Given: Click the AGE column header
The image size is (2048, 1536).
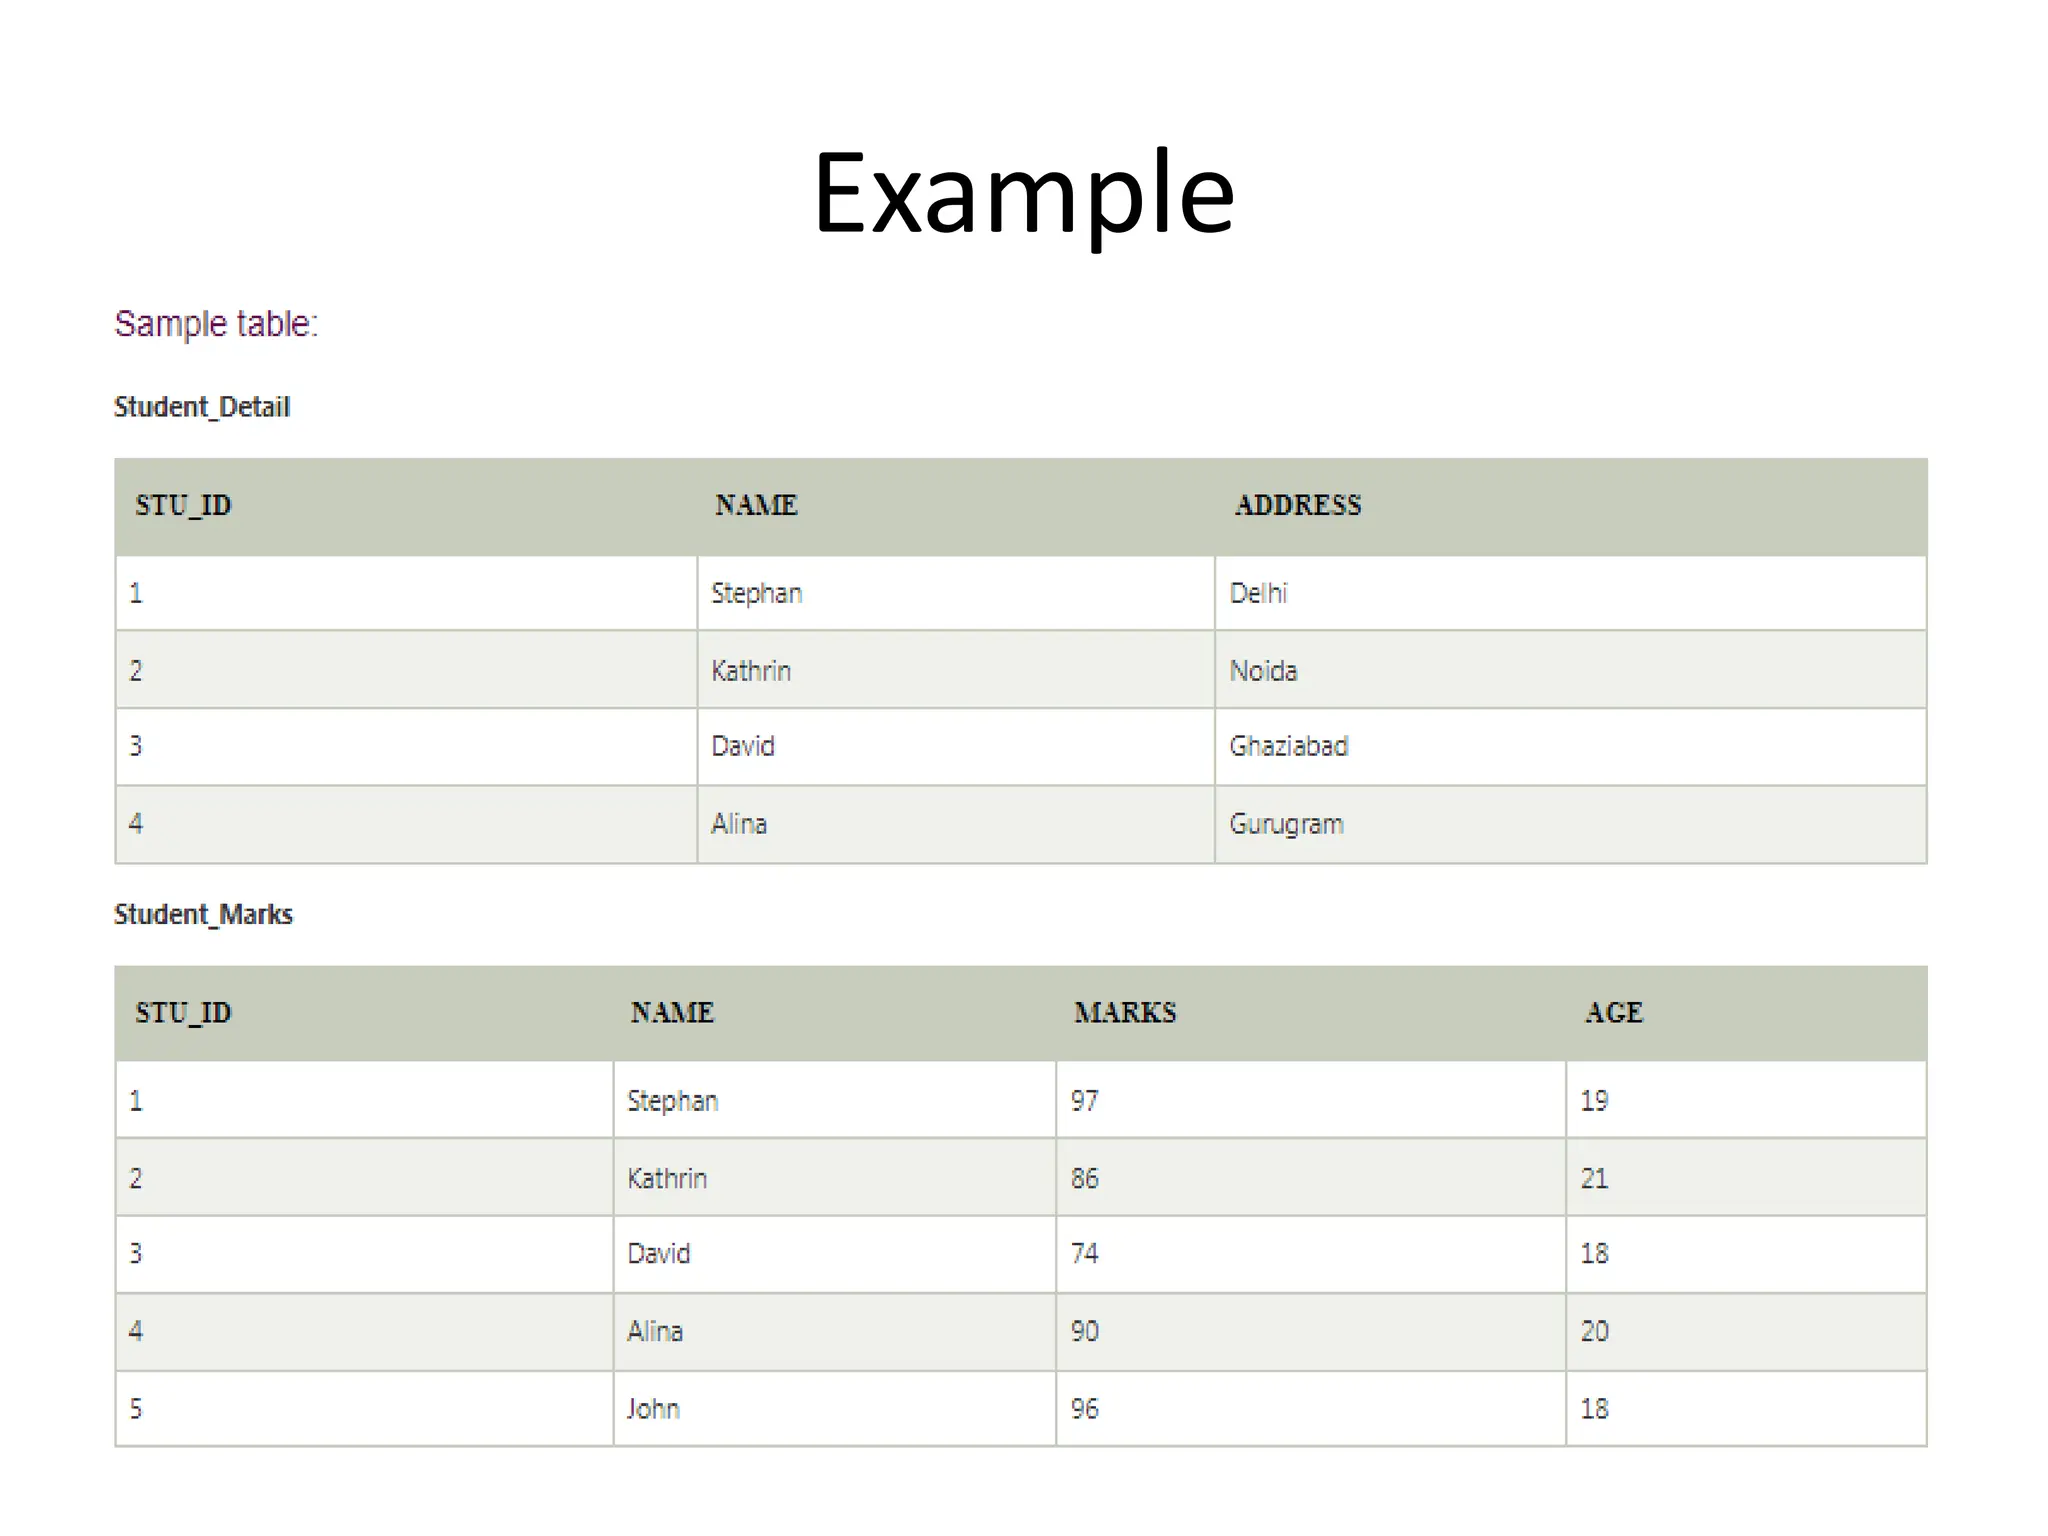Looking at the screenshot, I should point(1613,1013).
